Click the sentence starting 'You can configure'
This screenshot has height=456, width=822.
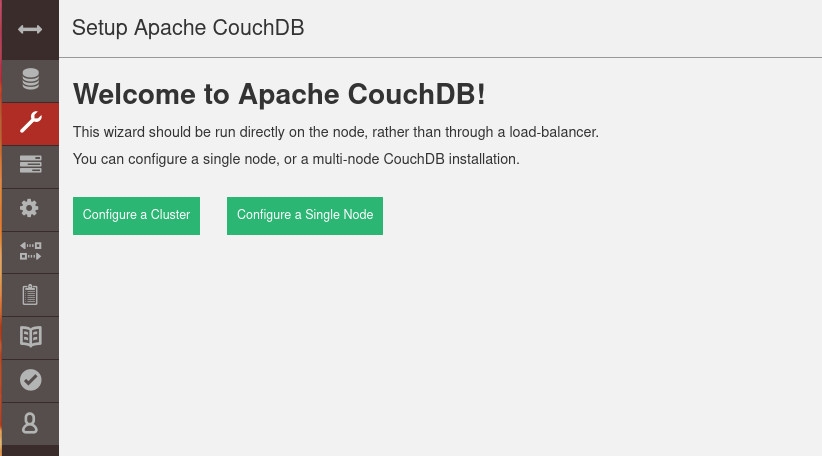click(296, 159)
